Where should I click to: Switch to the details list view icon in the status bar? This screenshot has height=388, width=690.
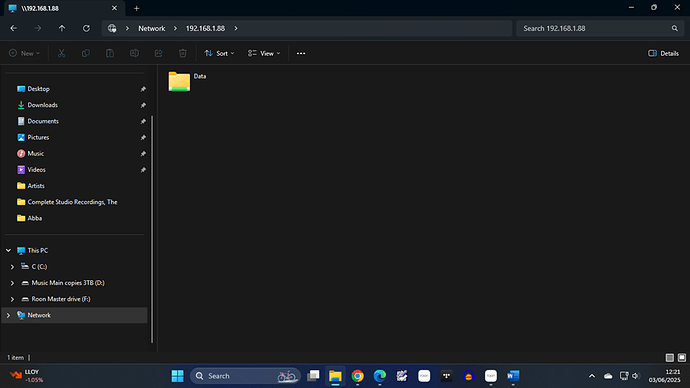(669, 358)
